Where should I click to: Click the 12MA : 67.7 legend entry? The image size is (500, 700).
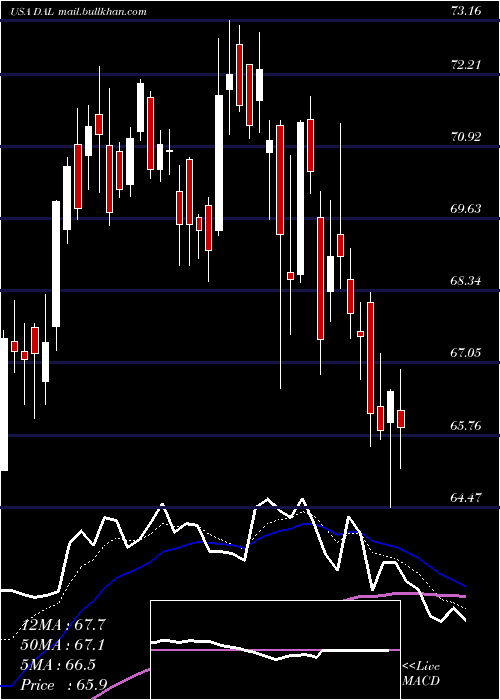62,625
